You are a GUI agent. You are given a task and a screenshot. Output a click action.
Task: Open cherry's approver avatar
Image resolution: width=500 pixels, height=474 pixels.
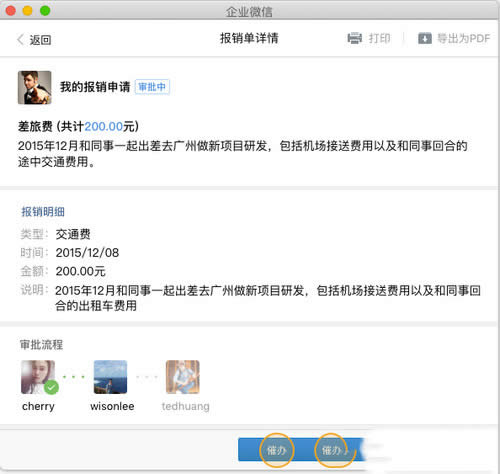tap(38, 377)
